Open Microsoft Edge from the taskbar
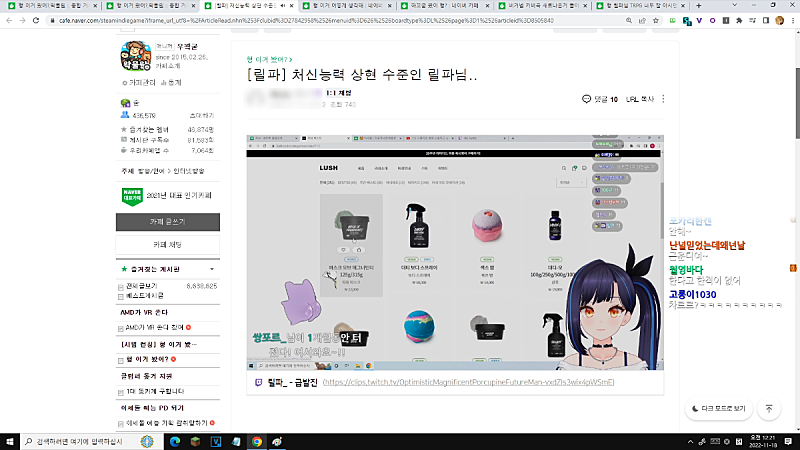The height and width of the screenshot is (450, 800). [x=175, y=441]
